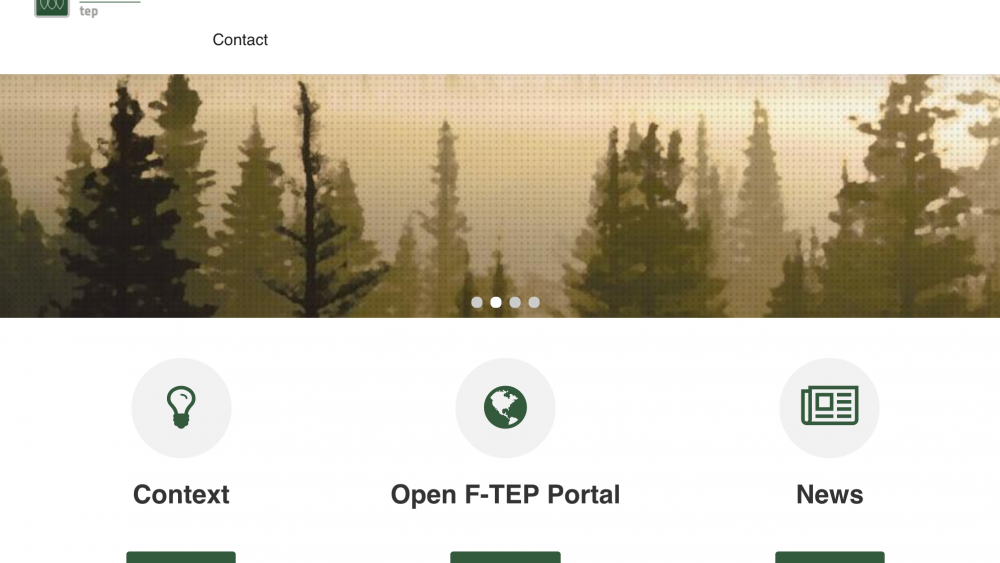Click the misty forest banner image

coord(500,196)
